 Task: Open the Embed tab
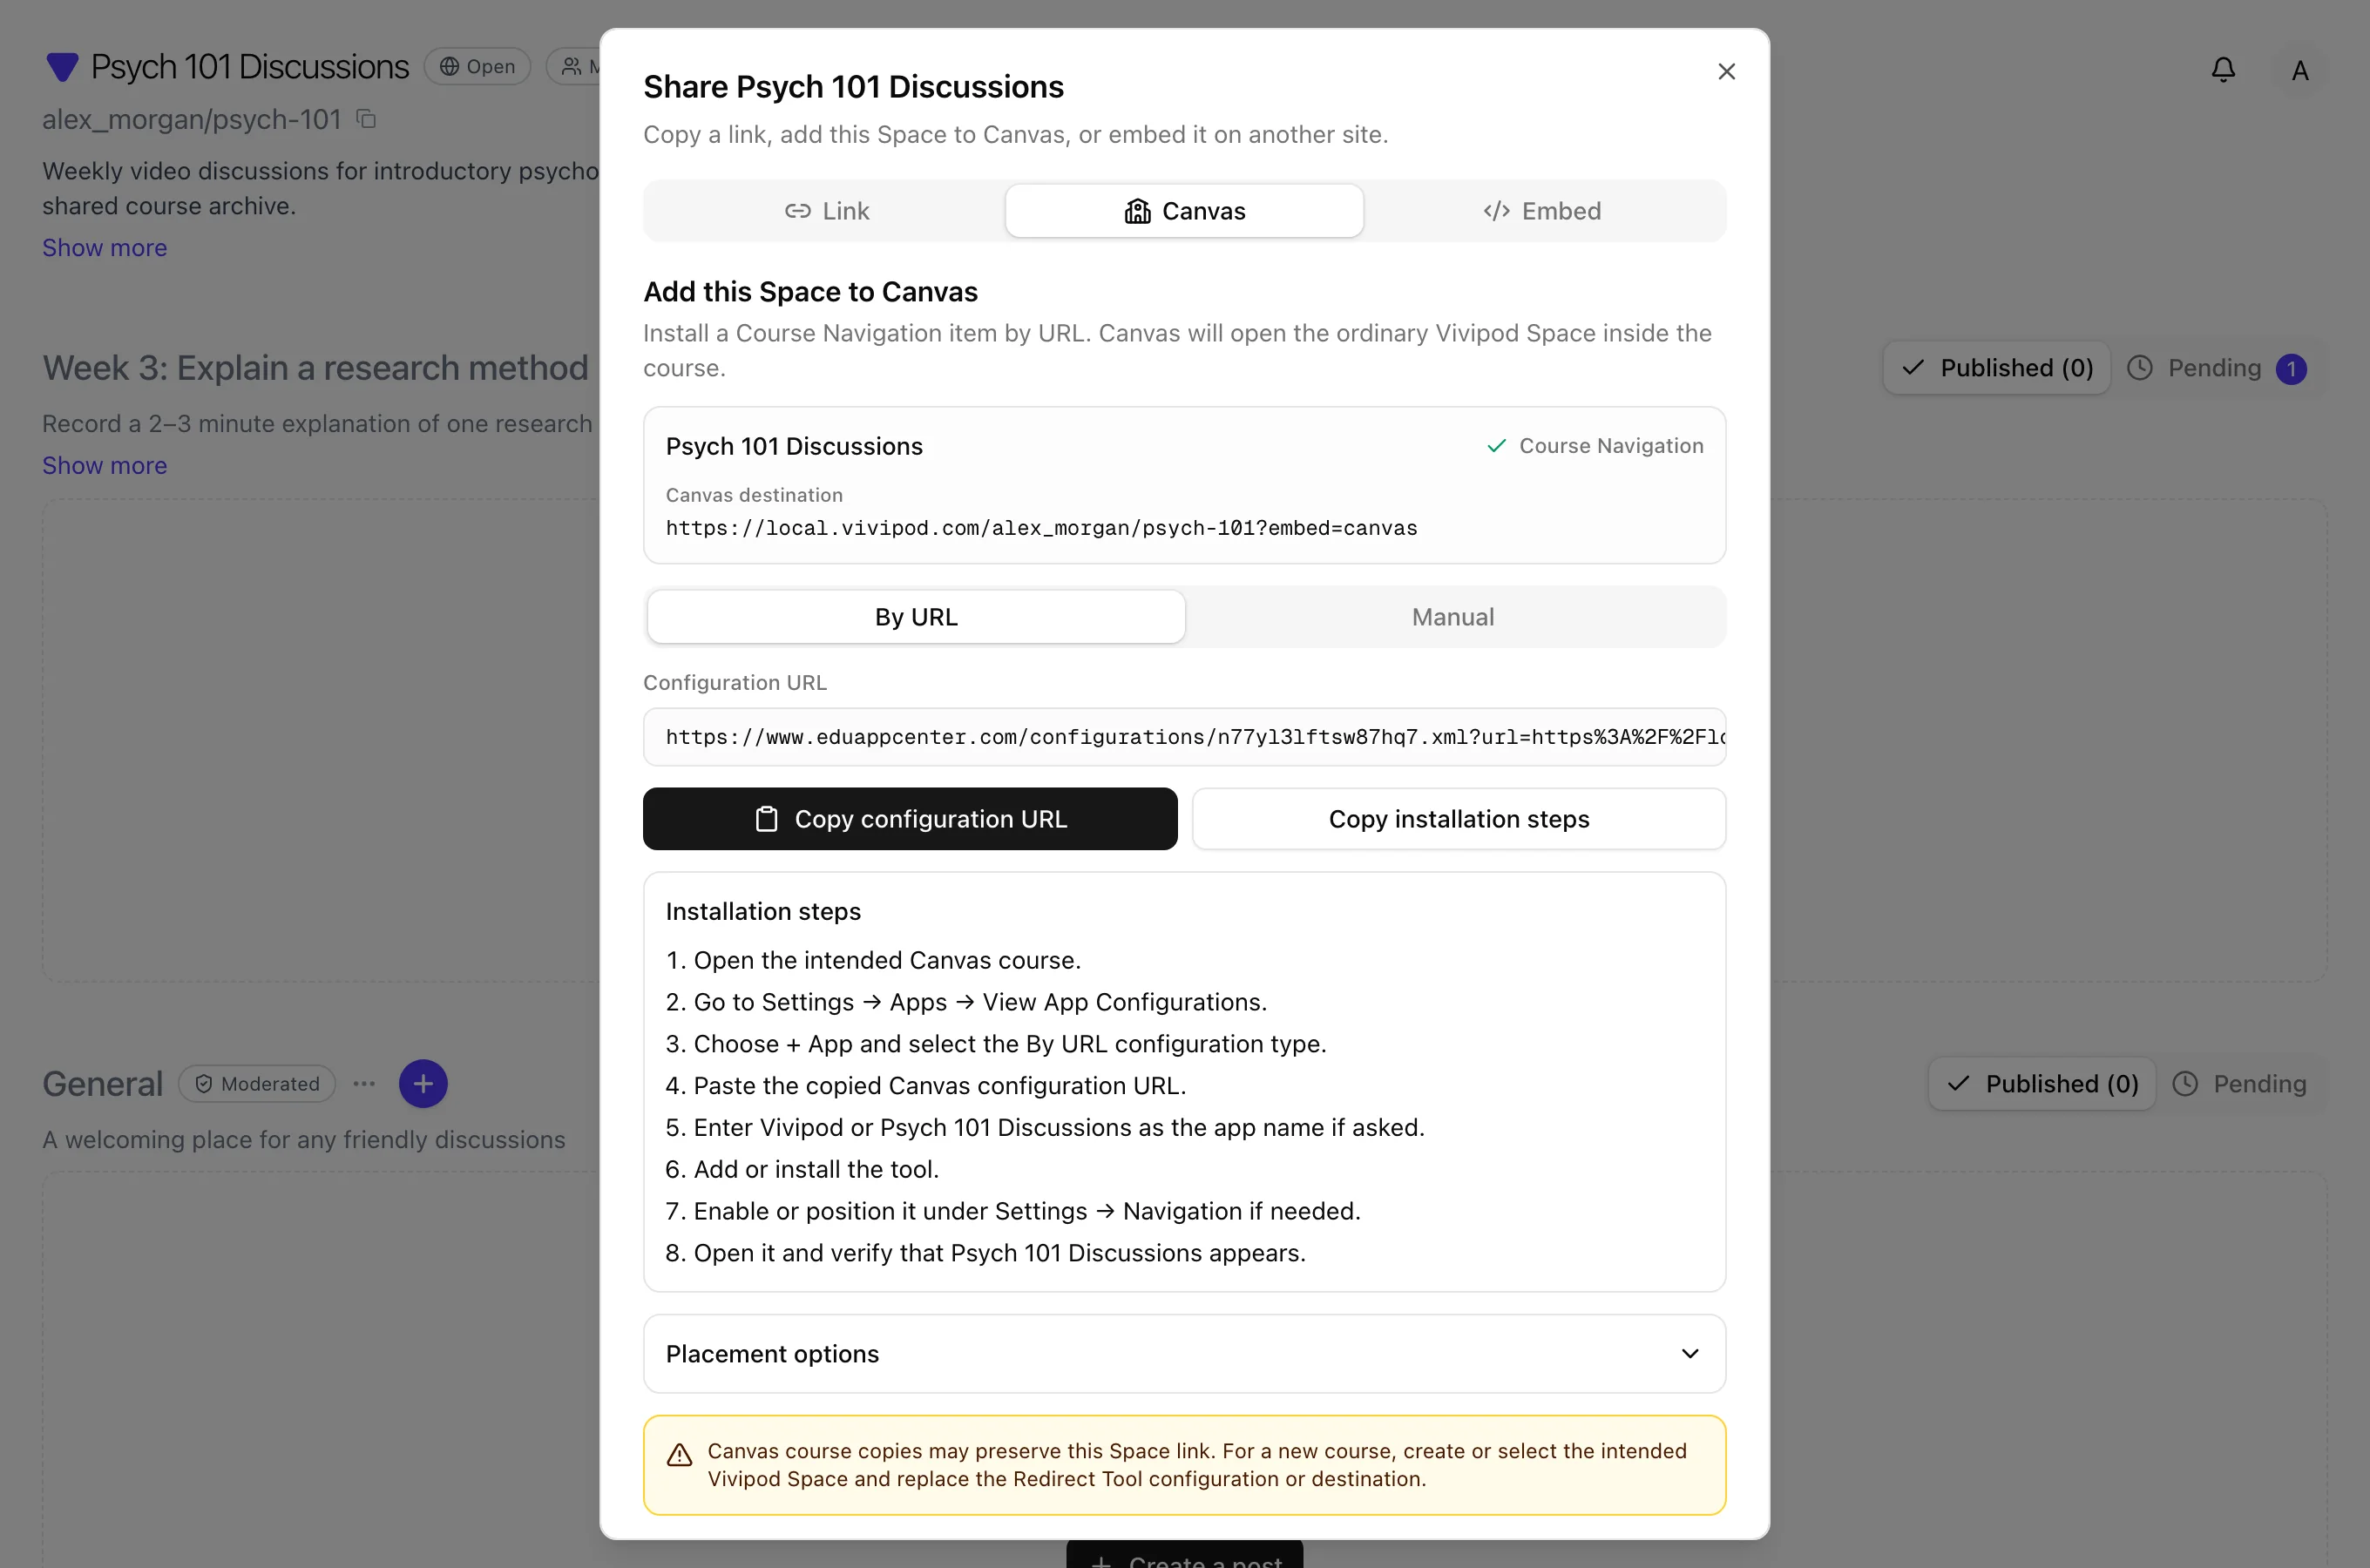coord(1542,211)
